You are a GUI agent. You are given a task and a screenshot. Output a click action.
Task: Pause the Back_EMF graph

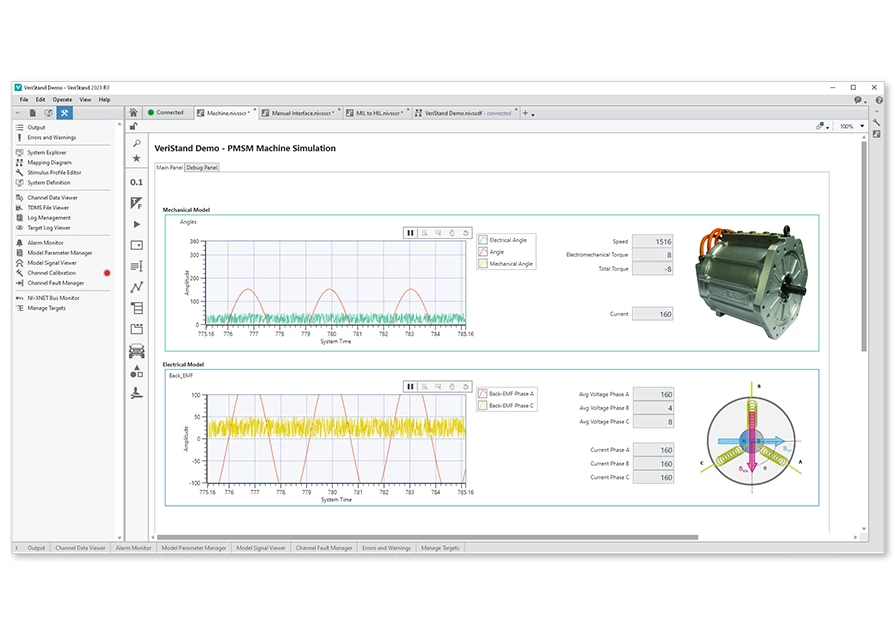coord(410,386)
